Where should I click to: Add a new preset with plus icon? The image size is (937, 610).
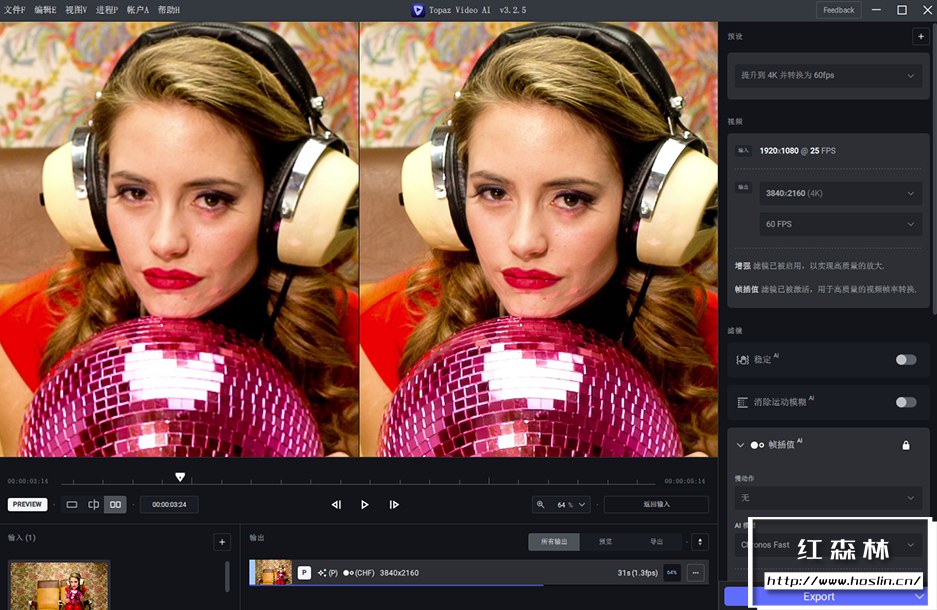click(x=919, y=37)
